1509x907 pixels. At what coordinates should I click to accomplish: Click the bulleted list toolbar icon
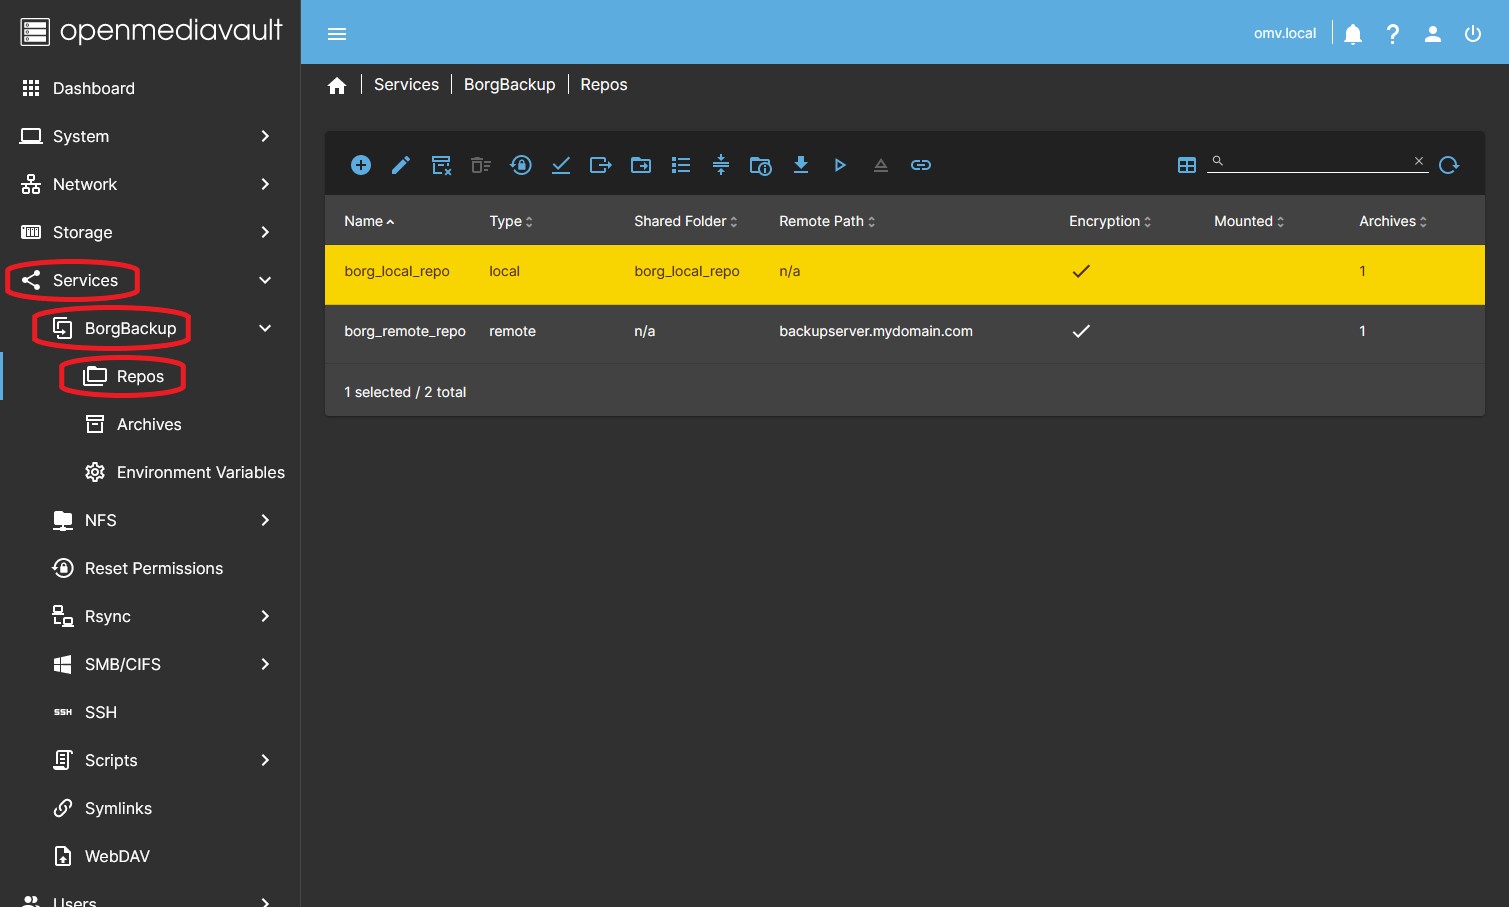click(681, 165)
